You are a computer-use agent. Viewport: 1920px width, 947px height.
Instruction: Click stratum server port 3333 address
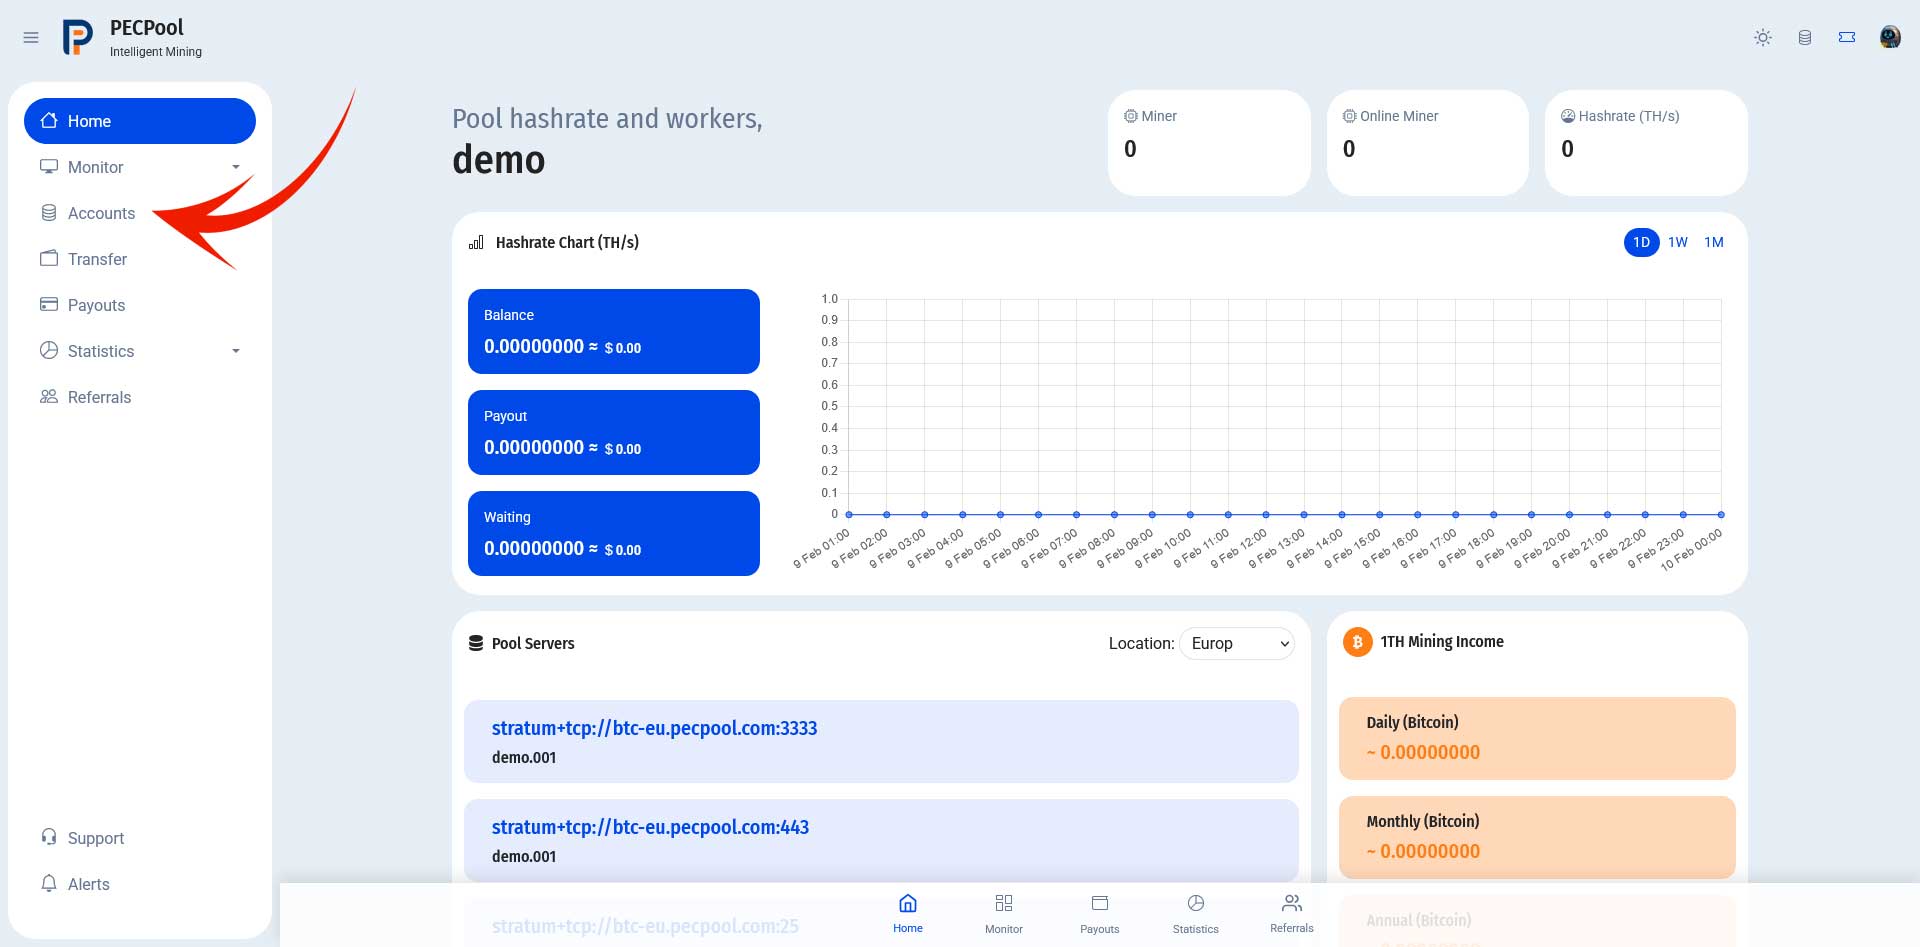click(654, 728)
